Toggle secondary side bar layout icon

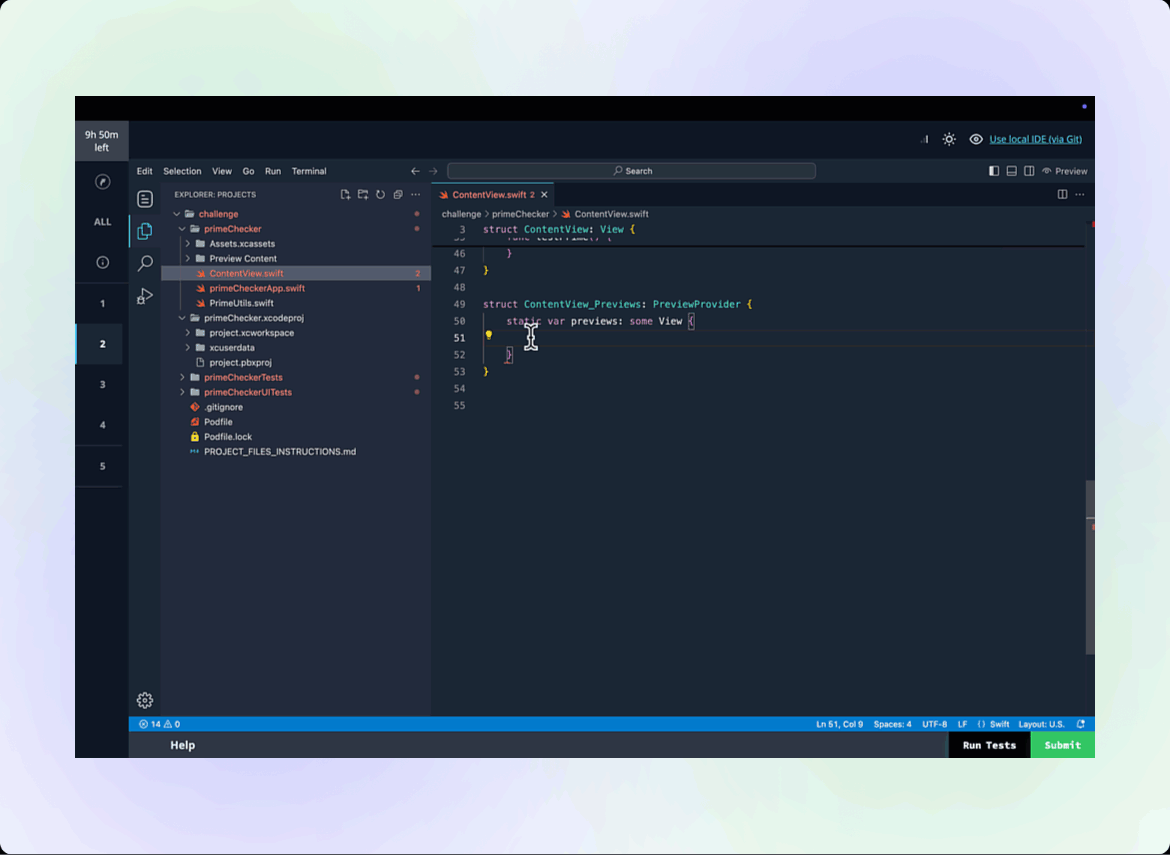[x=1029, y=171]
